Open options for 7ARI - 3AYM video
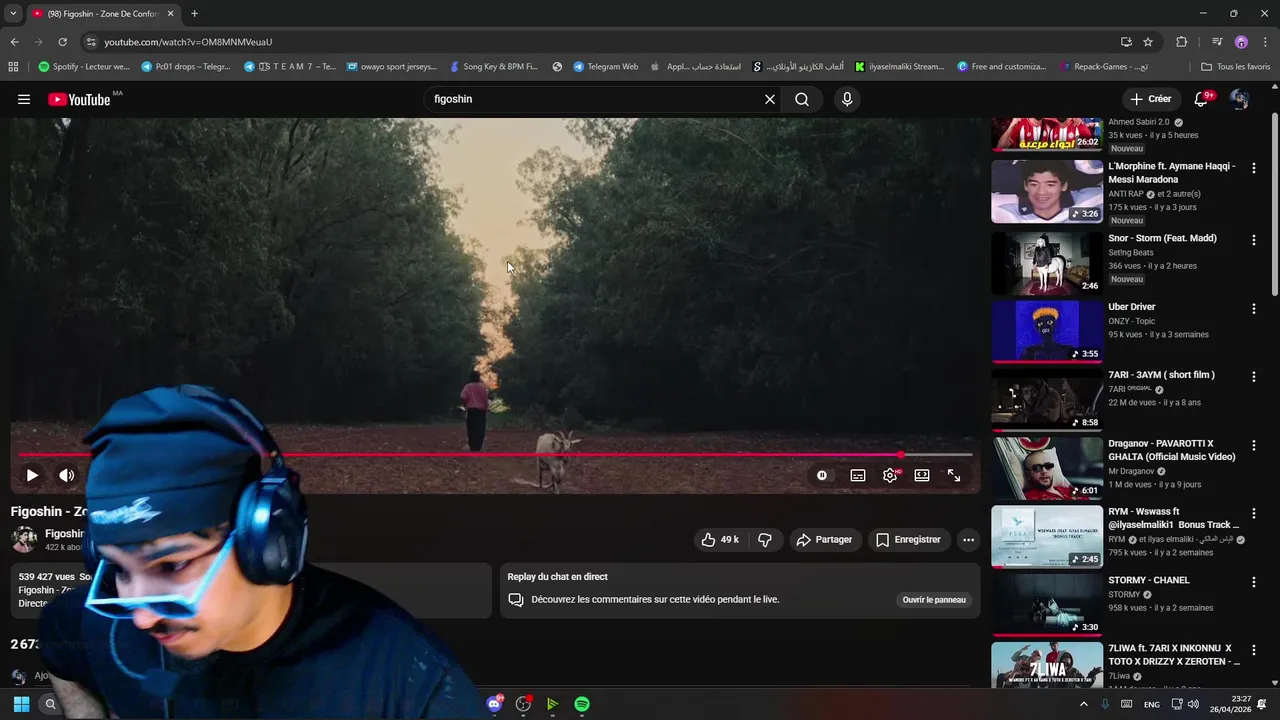This screenshot has height=720, width=1280. pos(1254,377)
